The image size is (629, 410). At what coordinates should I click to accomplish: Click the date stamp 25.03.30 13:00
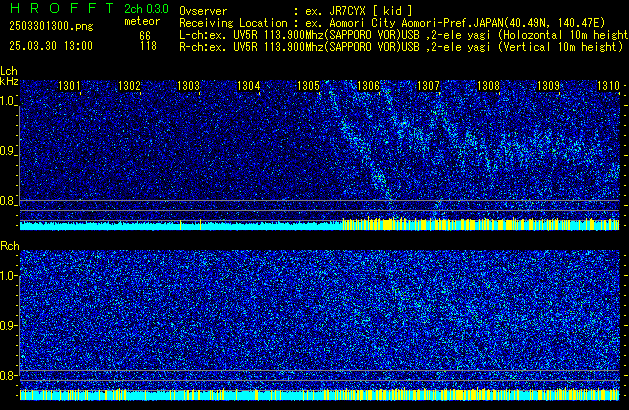tap(51, 46)
